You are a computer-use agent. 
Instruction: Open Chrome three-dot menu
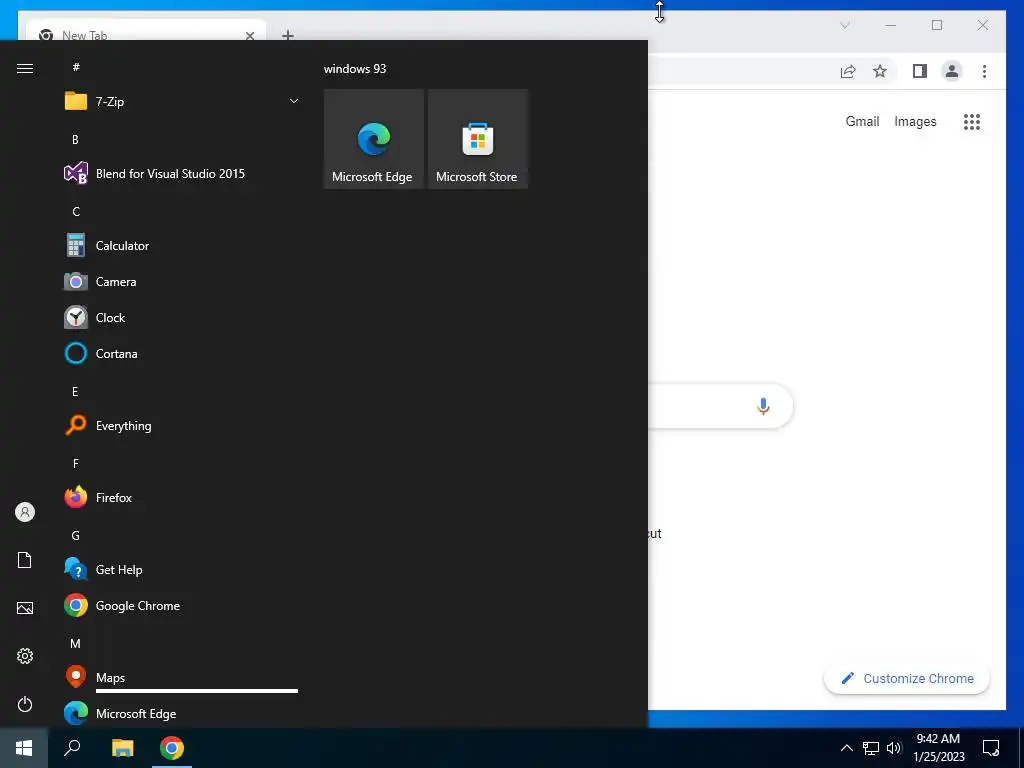click(984, 71)
